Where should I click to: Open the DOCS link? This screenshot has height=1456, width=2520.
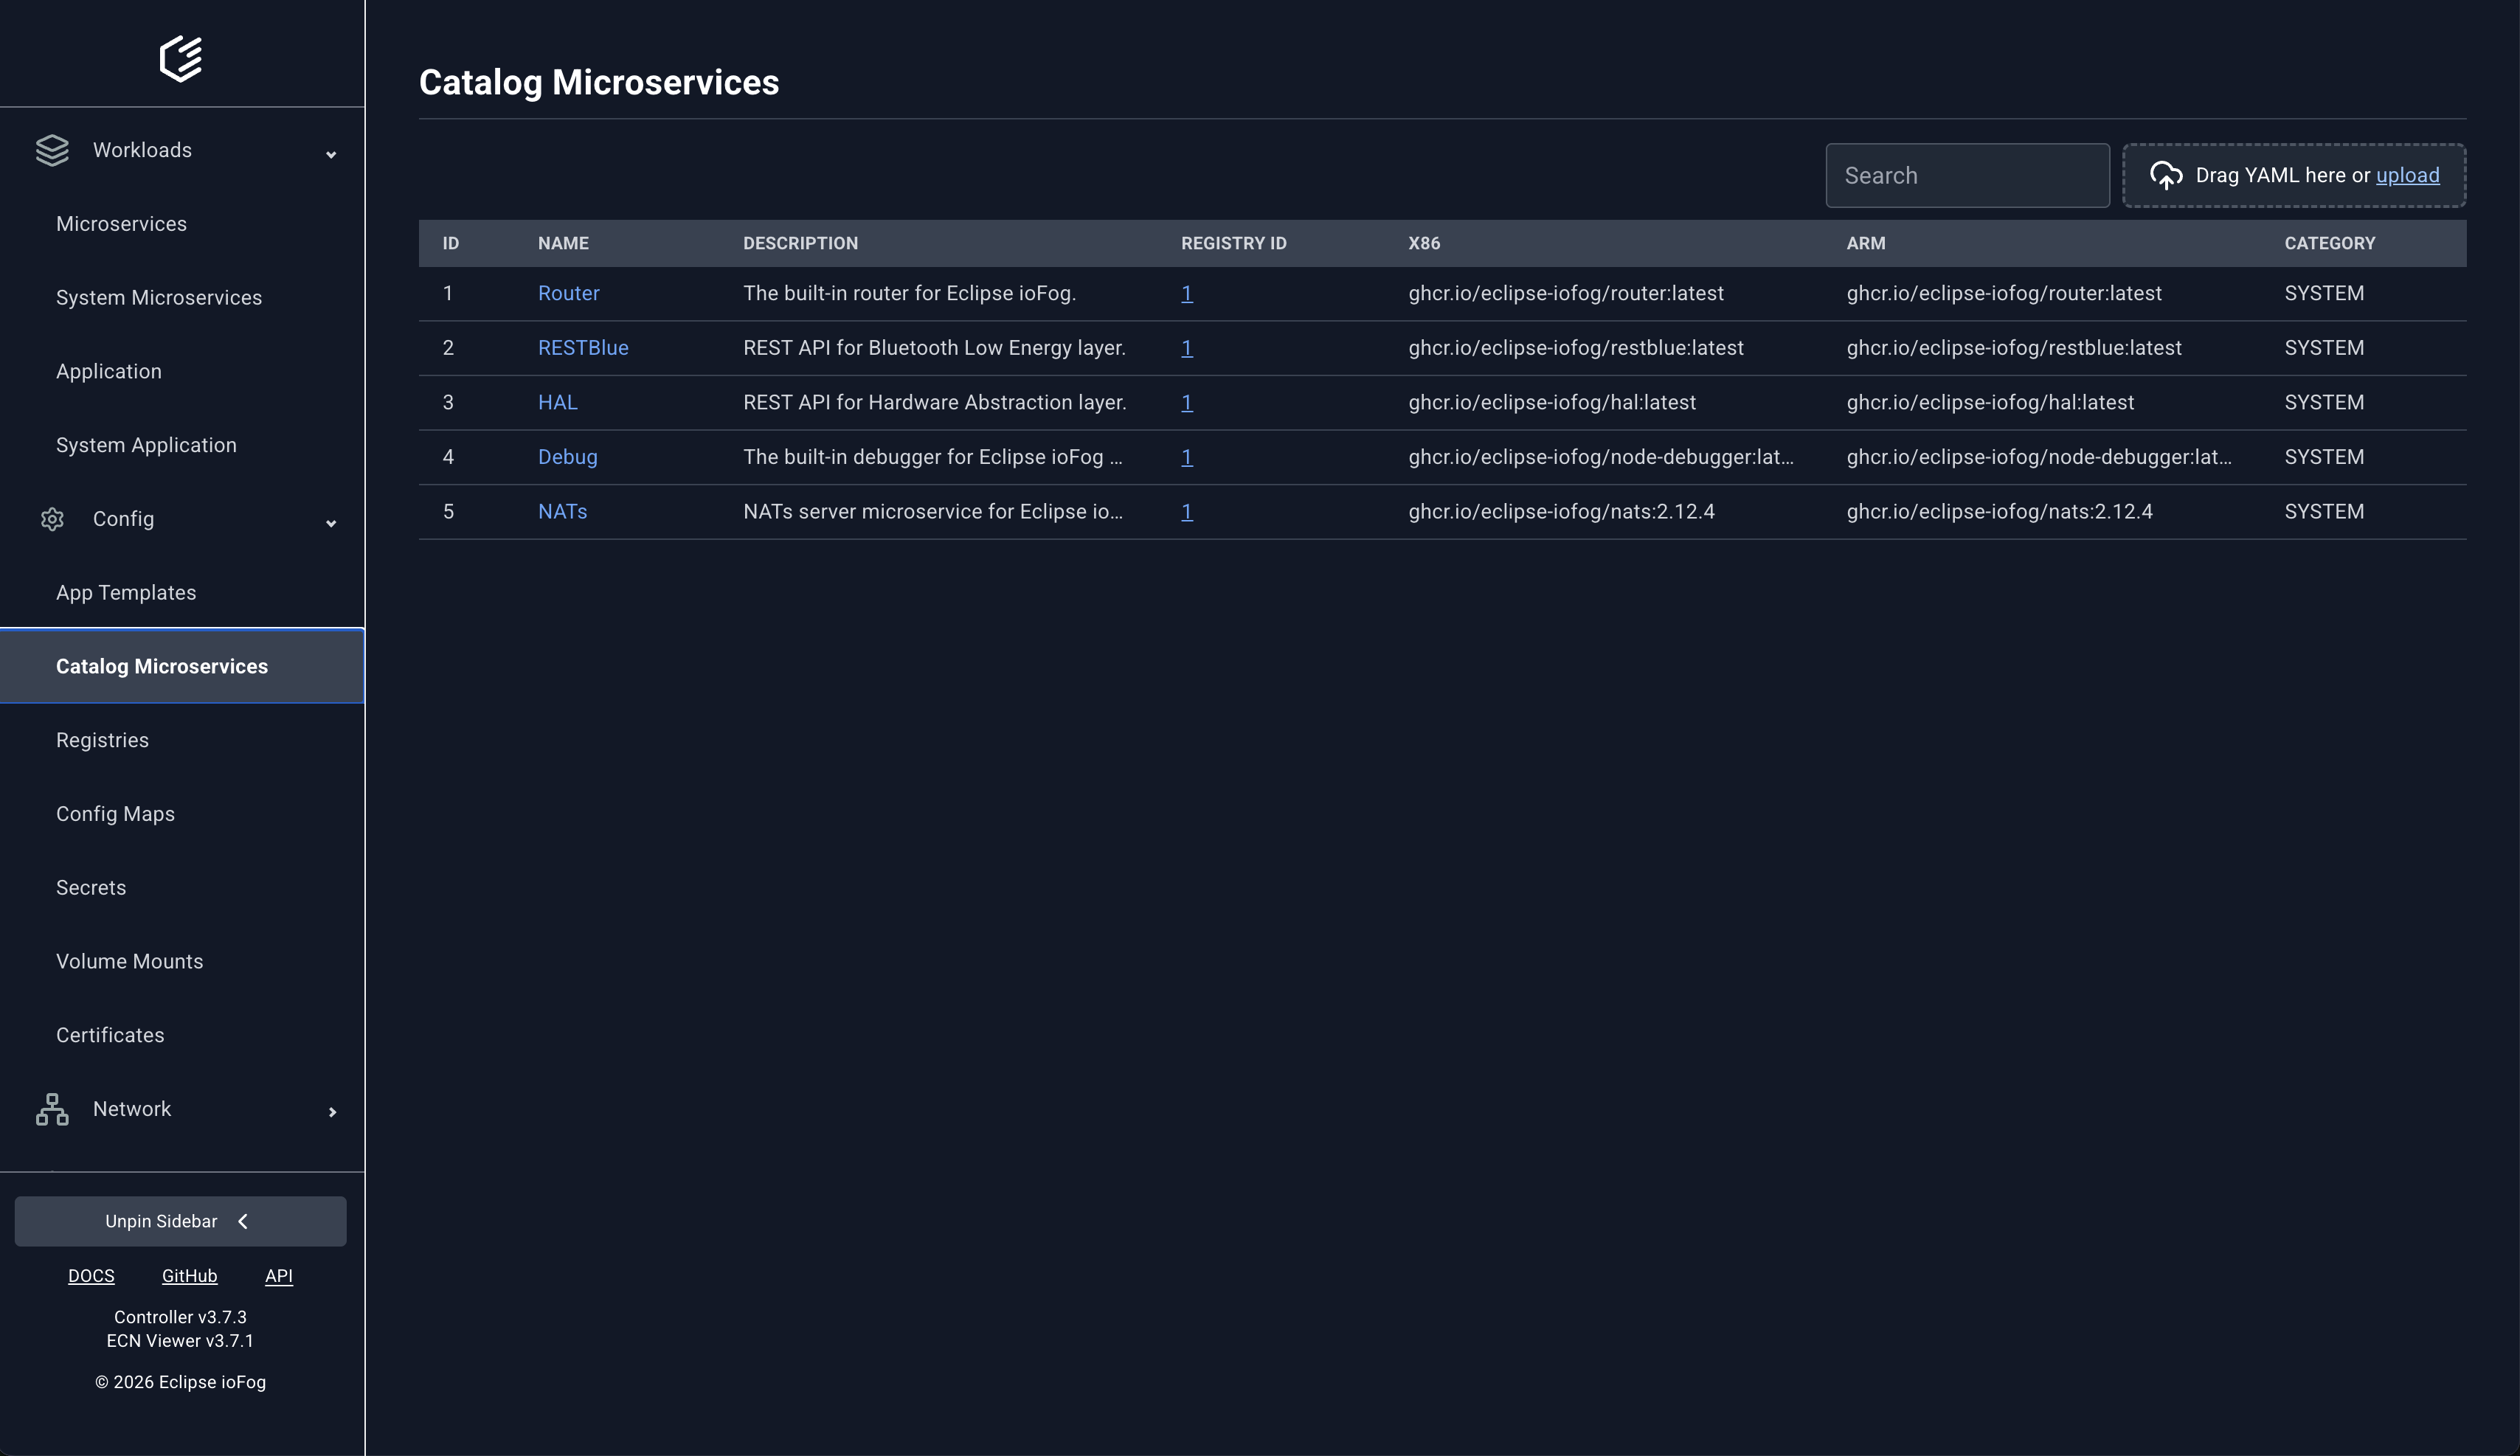click(x=91, y=1276)
